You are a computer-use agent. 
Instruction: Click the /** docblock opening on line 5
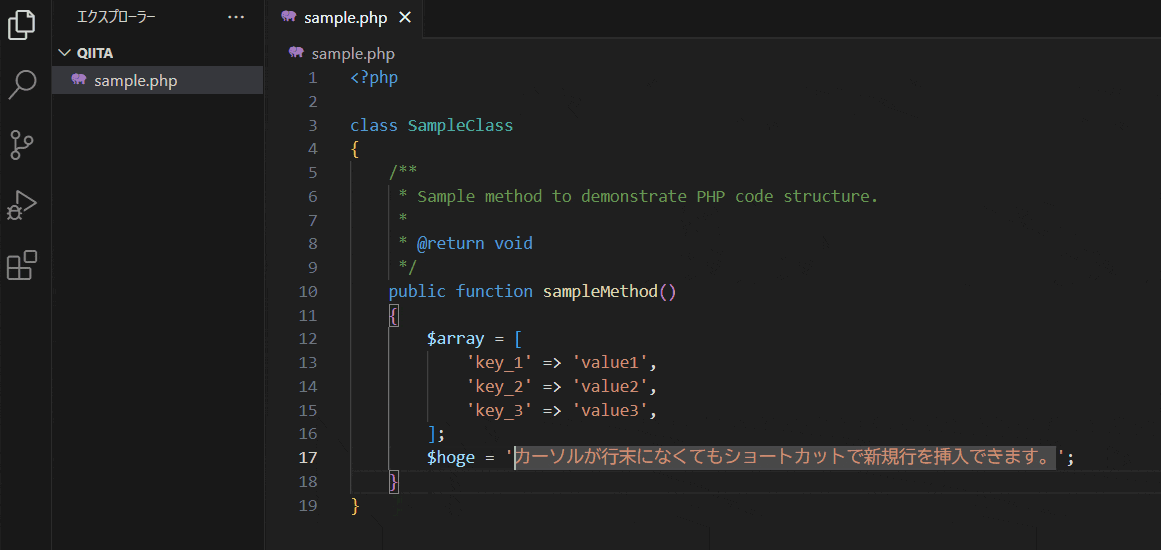404,172
